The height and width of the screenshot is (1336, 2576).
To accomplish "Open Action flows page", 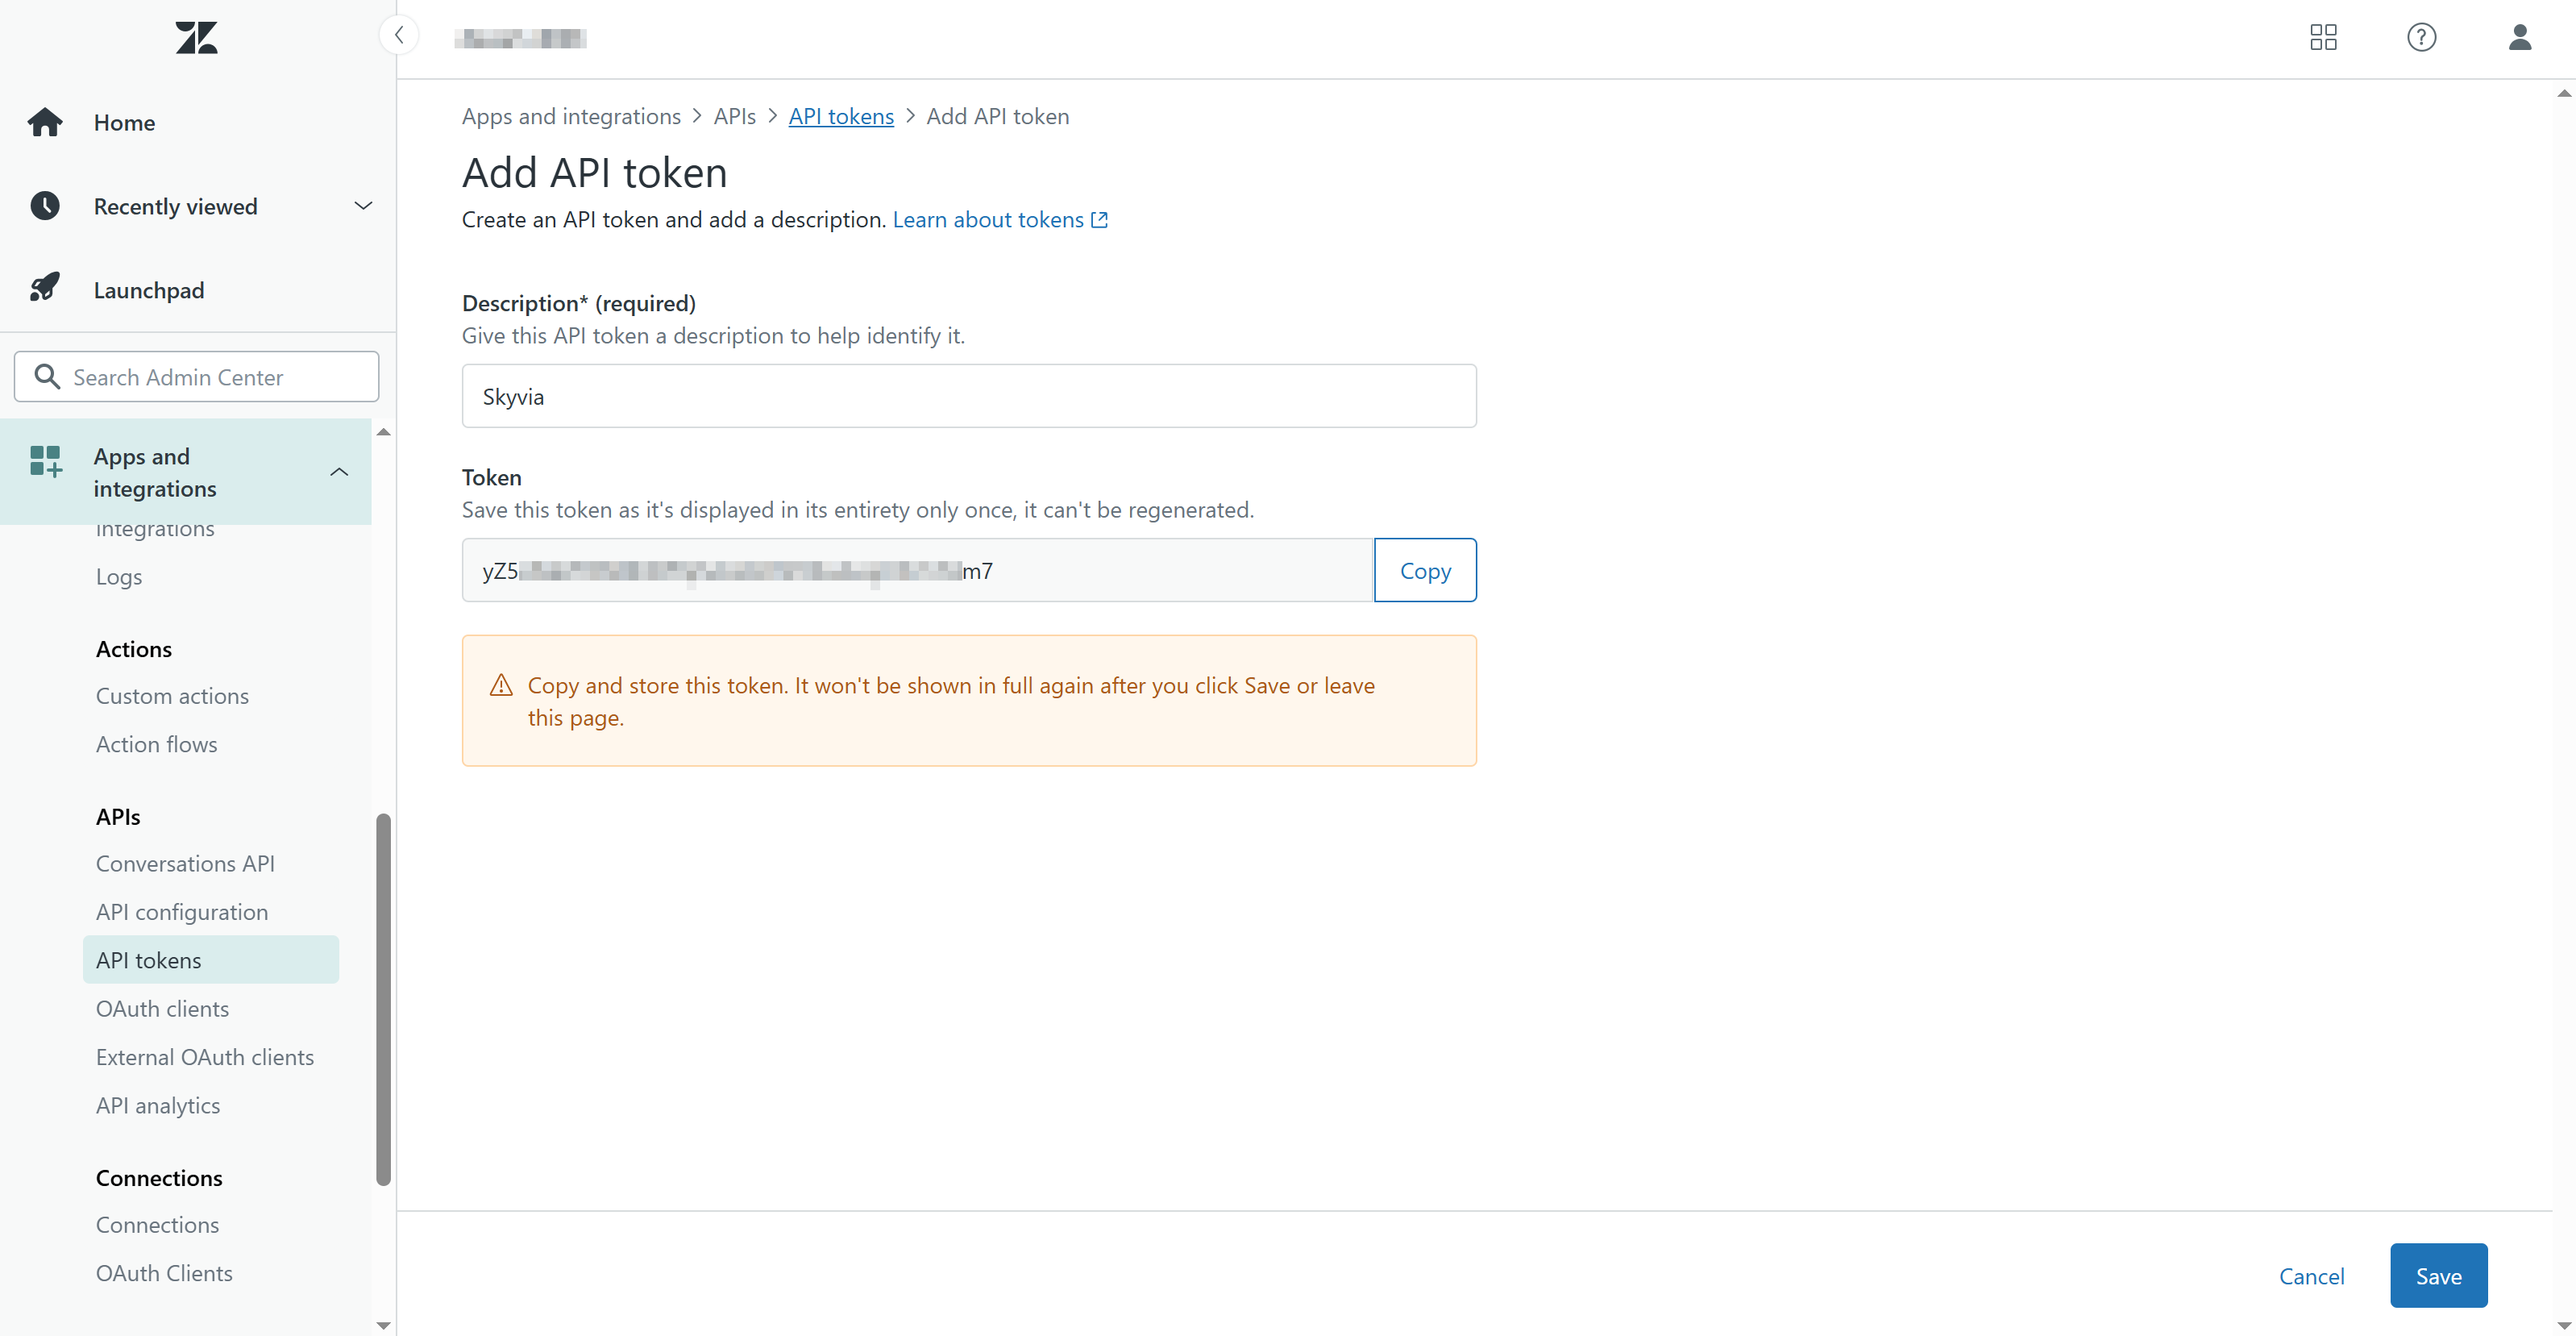I will point(156,744).
